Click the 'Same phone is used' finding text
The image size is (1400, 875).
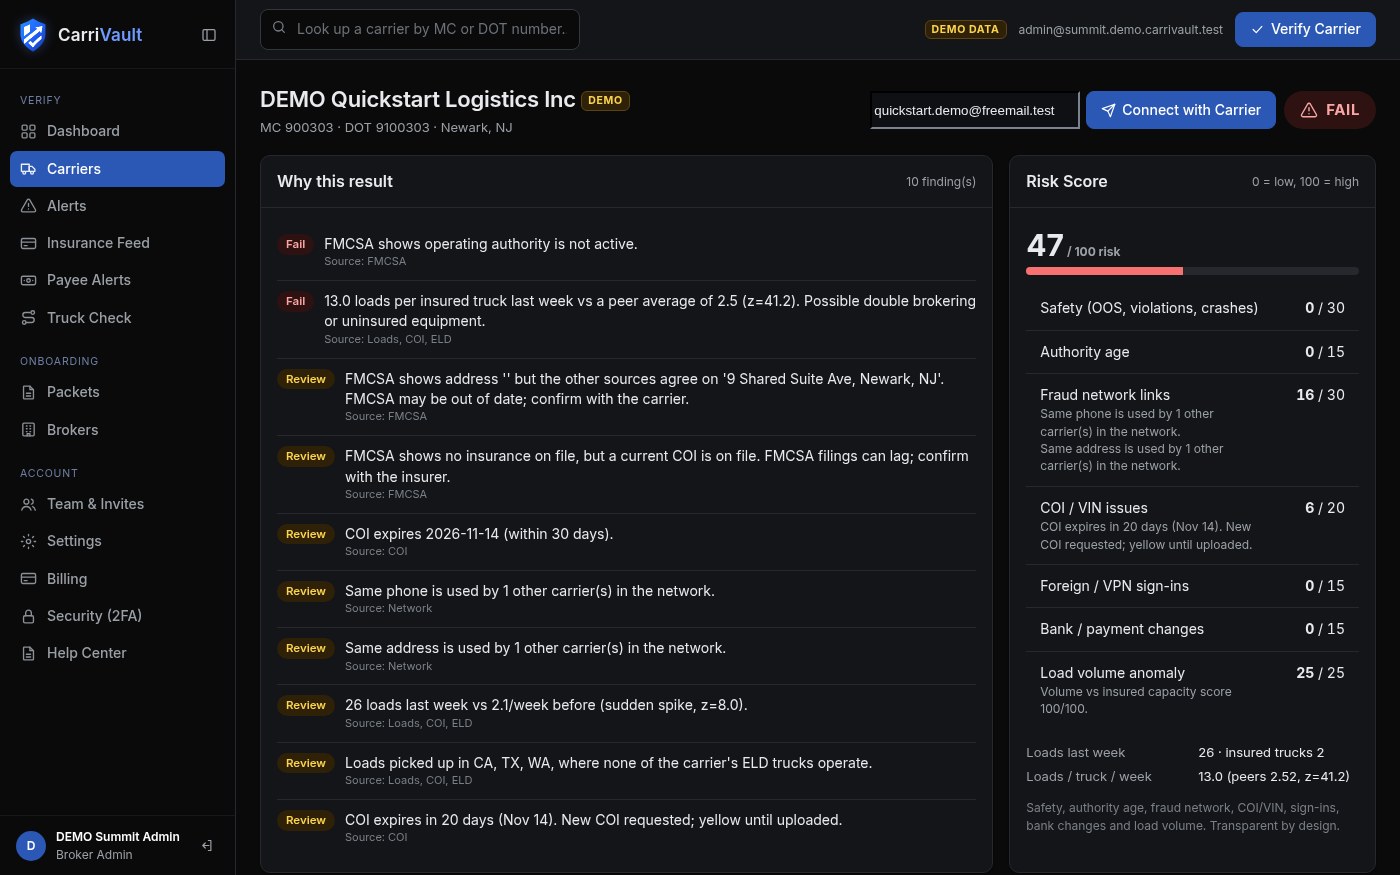tap(530, 591)
